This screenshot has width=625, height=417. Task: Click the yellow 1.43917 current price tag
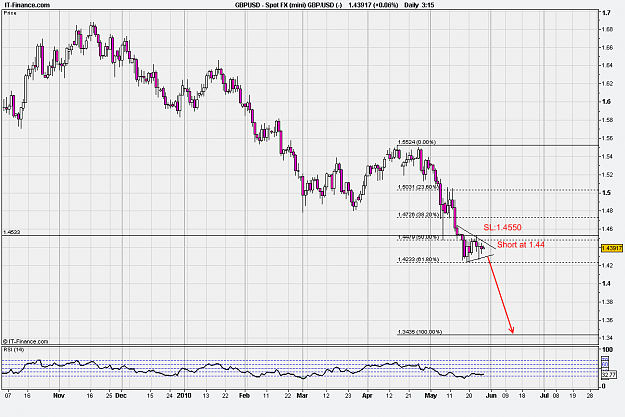611,248
